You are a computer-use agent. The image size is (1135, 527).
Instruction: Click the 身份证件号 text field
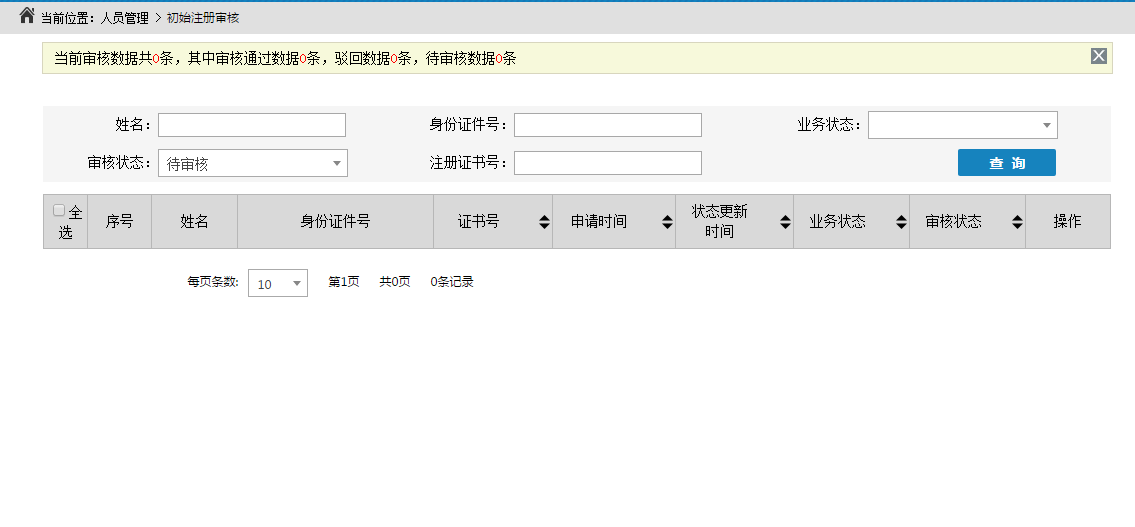[607, 125]
